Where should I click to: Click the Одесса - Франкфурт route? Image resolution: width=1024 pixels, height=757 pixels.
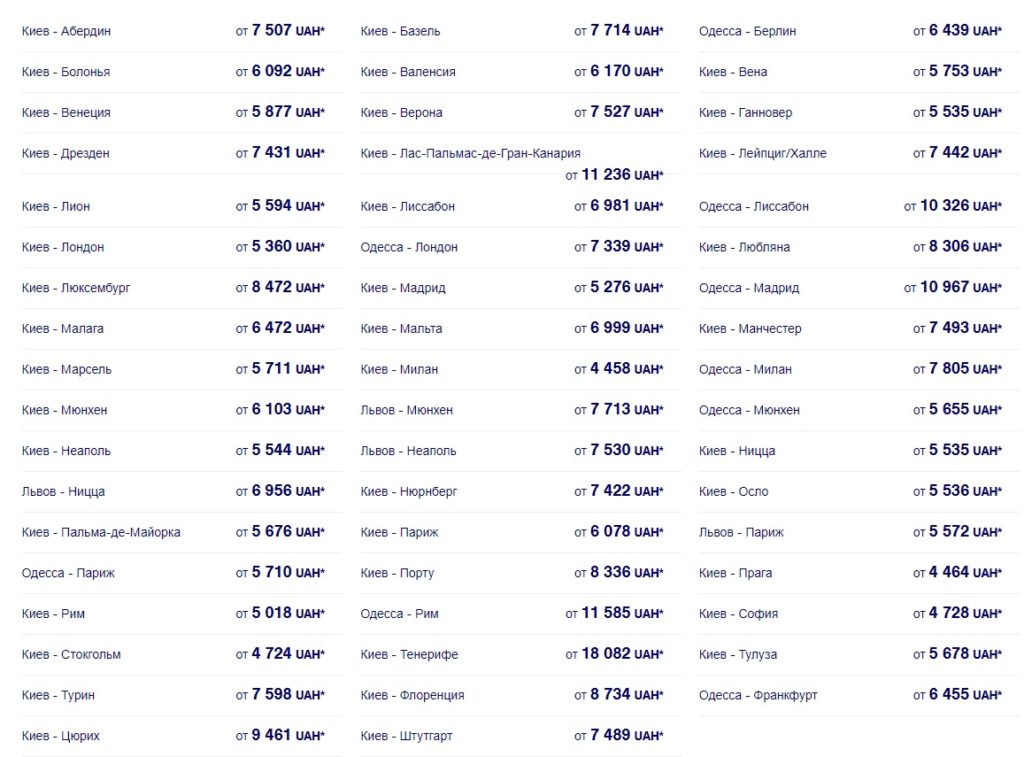[758, 696]
